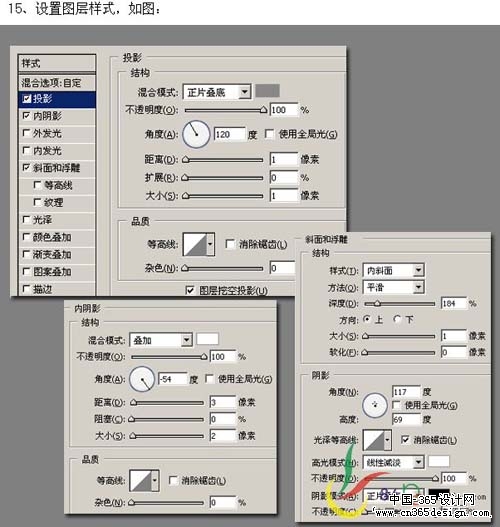Click the 样式 header button
This screenshot has height=527, width=500.
click(57, 63)
